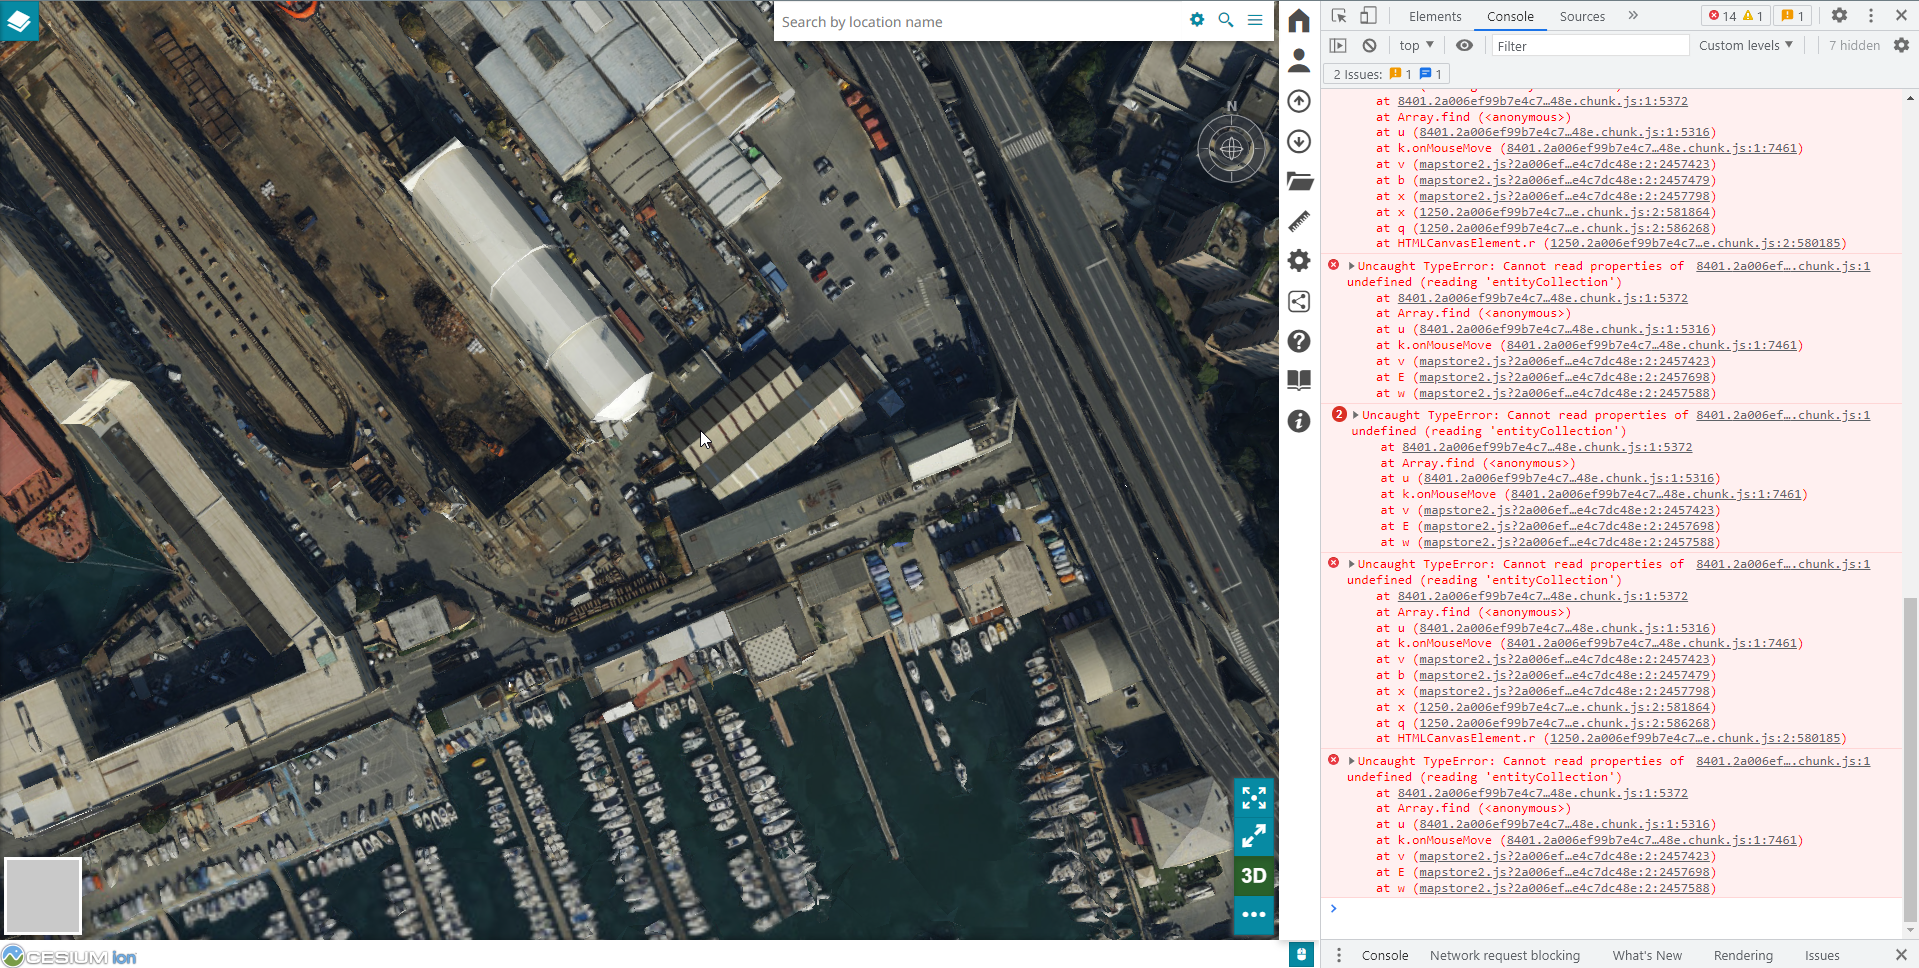Open the tutorial book icon
The image size is (1919, 968).
tap(1299, 381)
